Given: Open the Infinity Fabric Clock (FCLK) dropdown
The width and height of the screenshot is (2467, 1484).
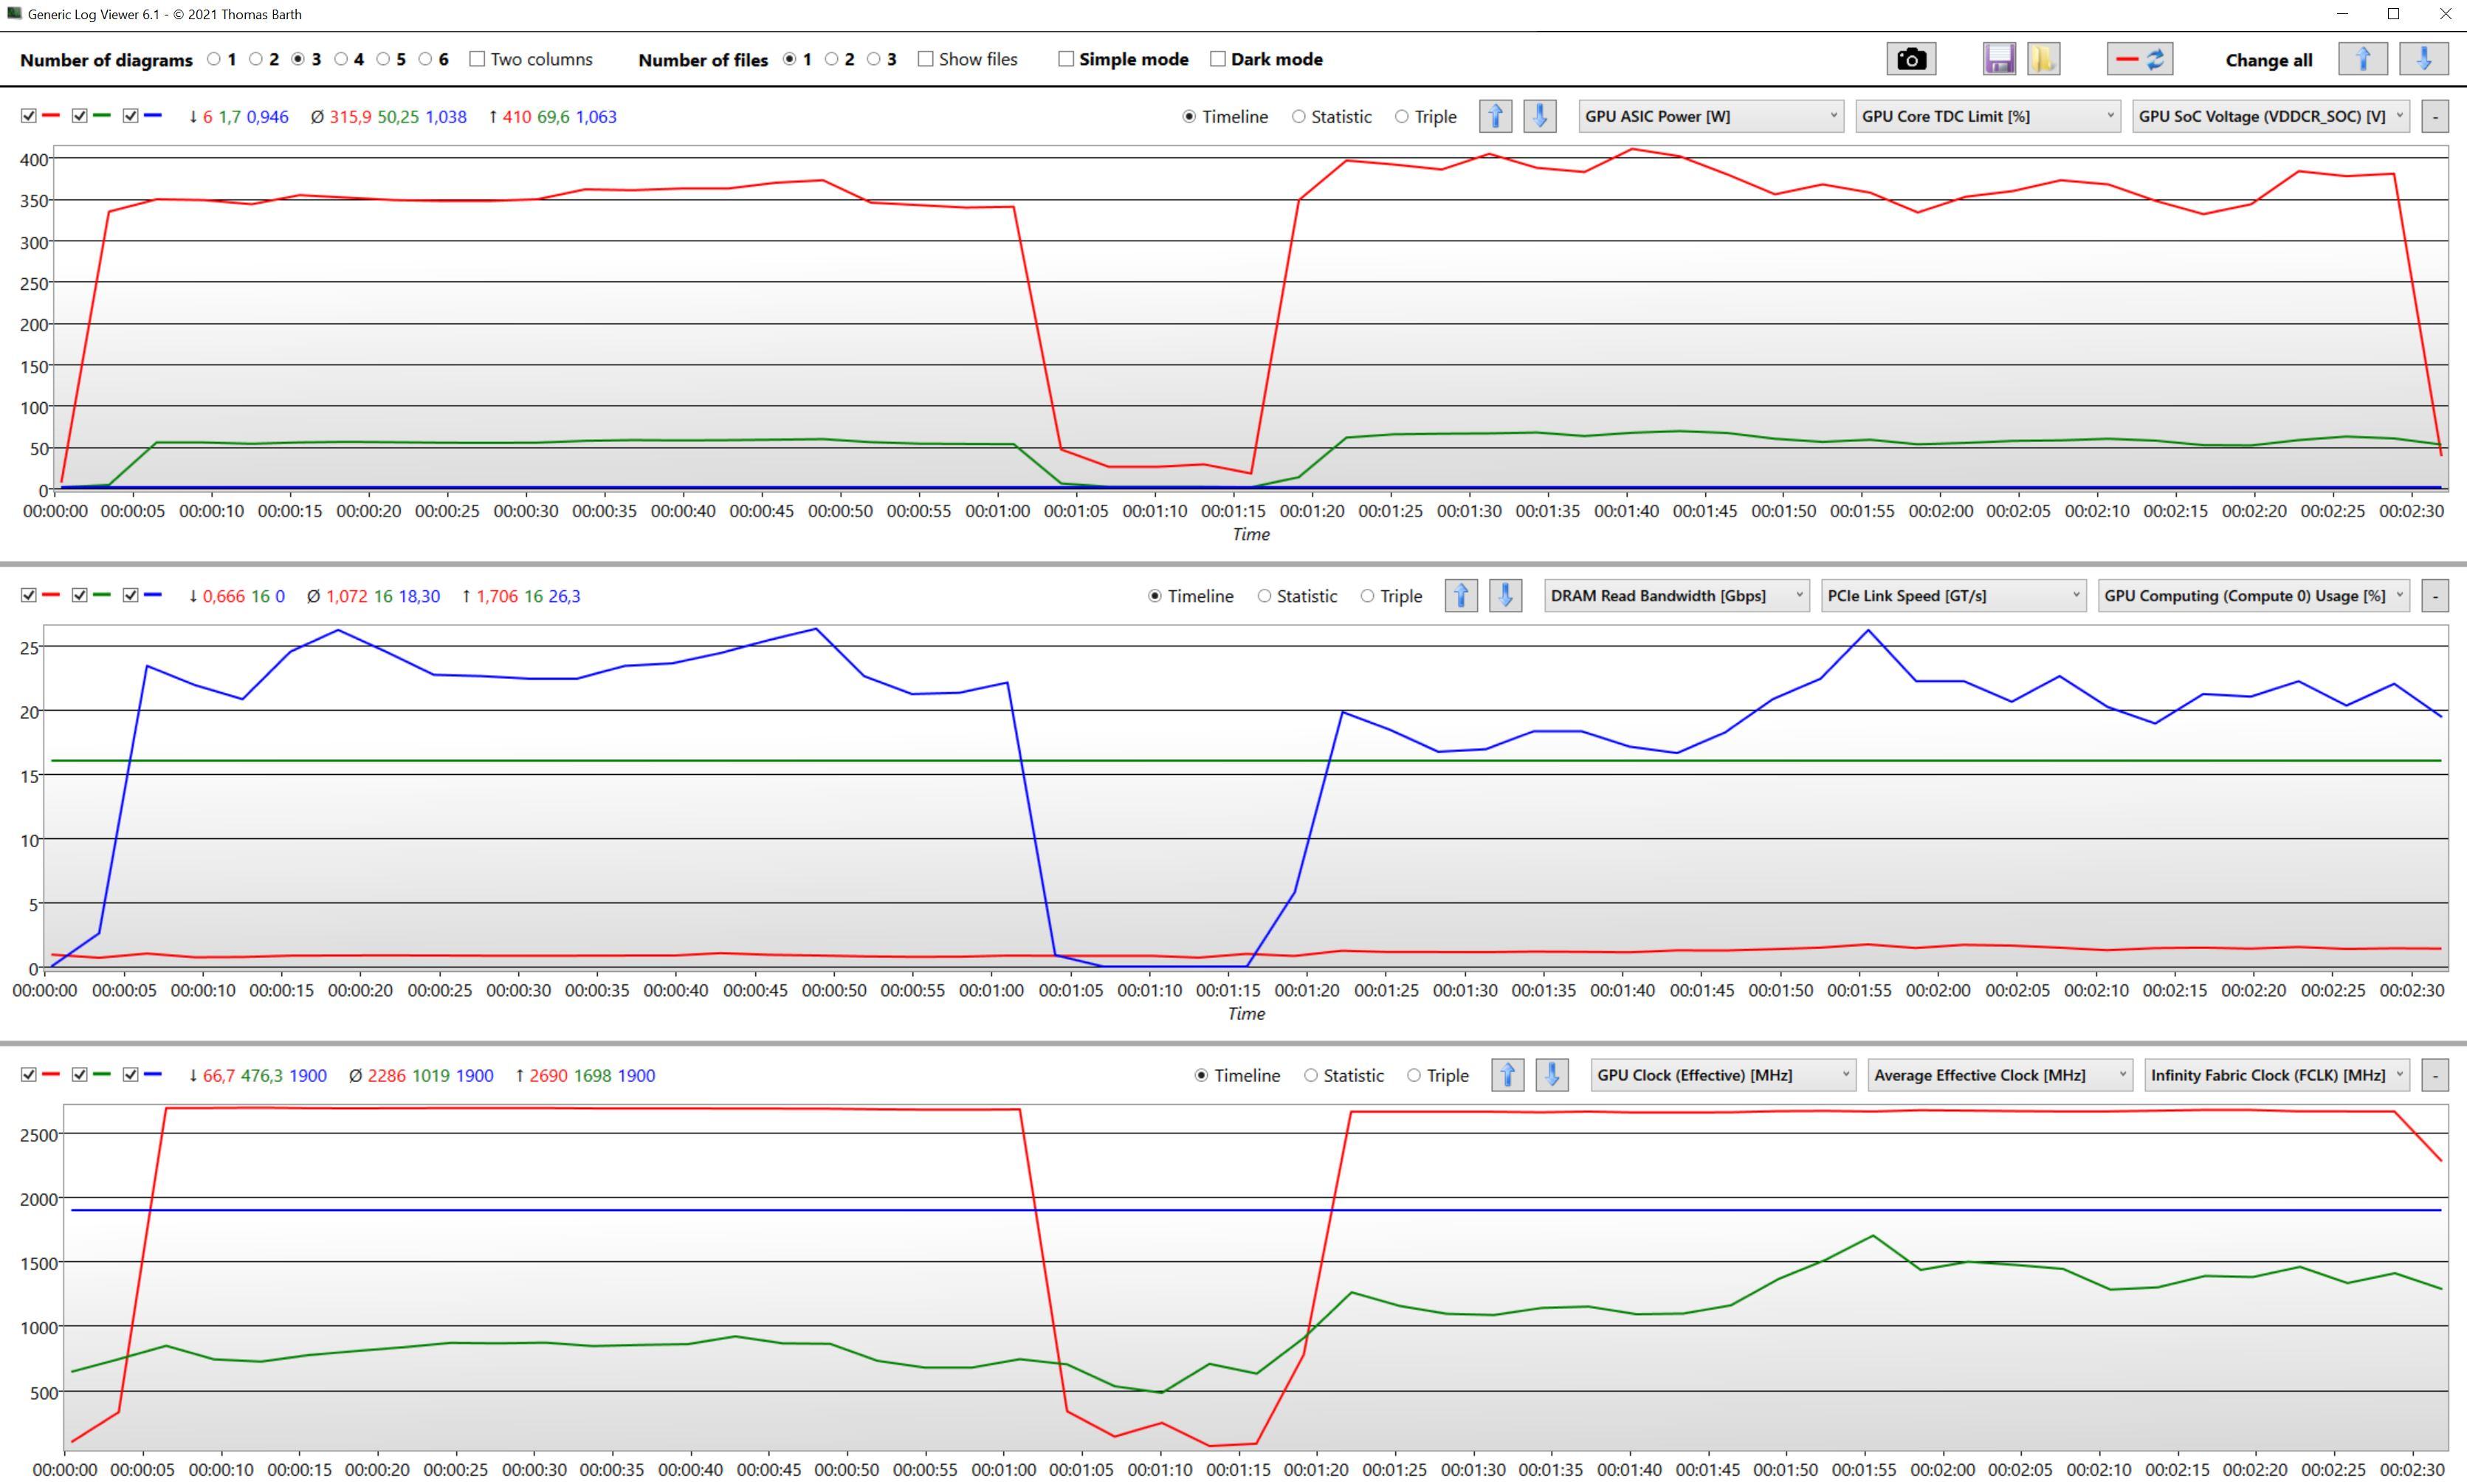Looking at the screenshot, I should (2276, 1075).
